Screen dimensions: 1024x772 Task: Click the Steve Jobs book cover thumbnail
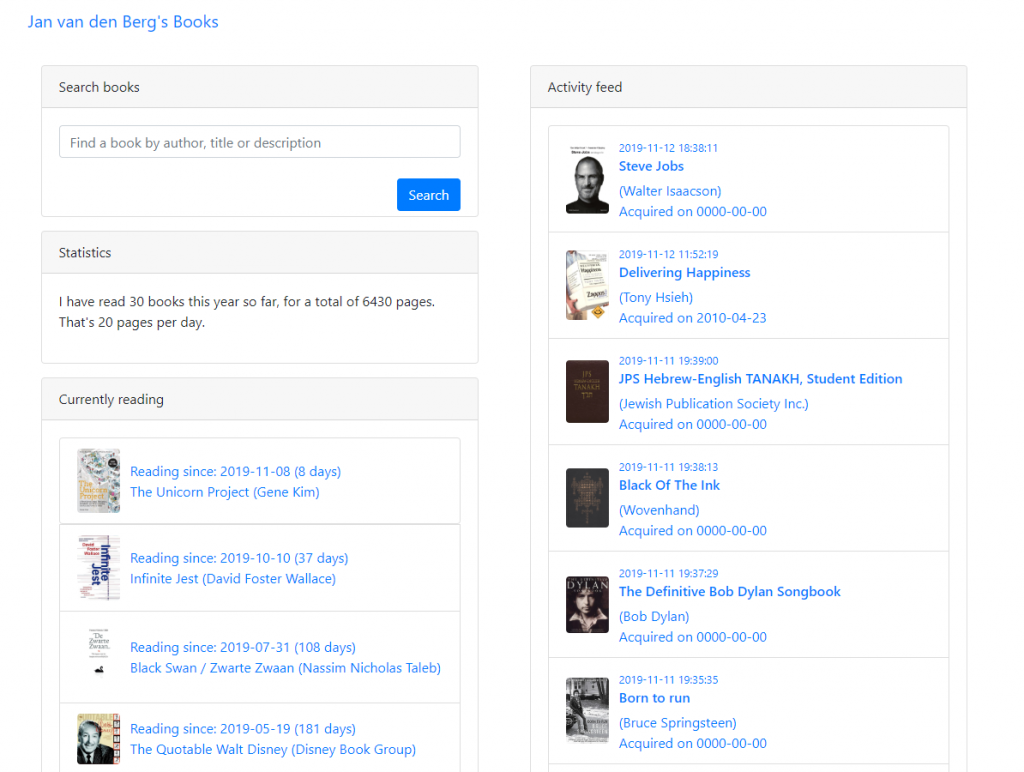pos(587,179)
